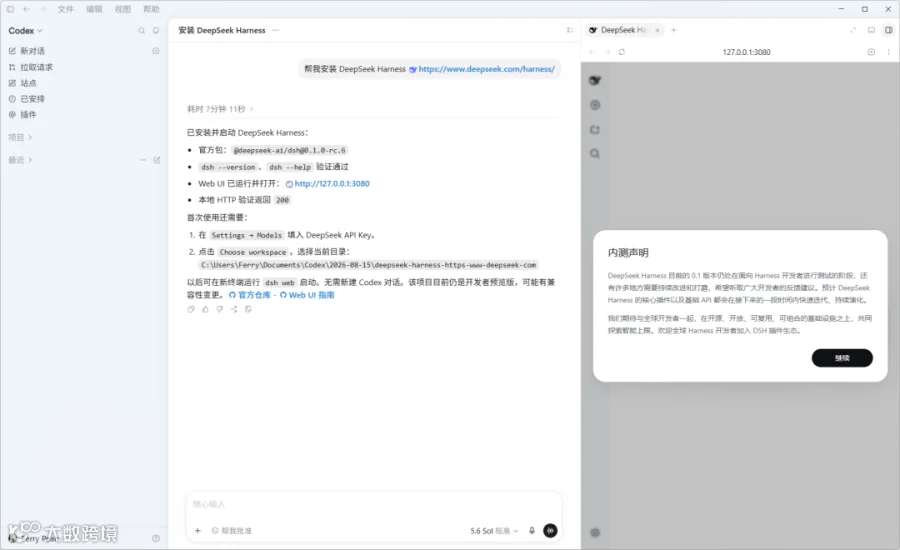Go back with the title bar left arrow
This screenshot has width=900, height=550.
click(x=26, y=9)
